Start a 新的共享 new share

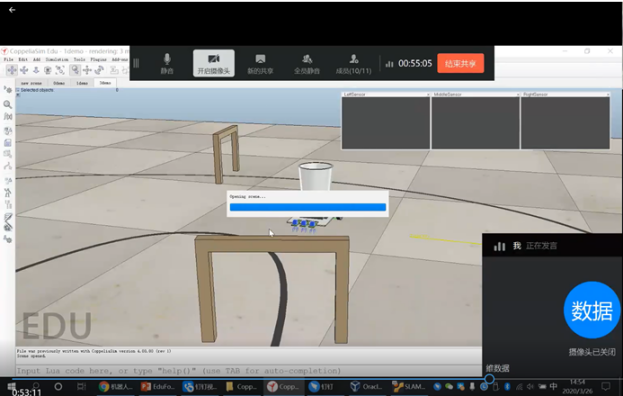(x=260, y=64)
